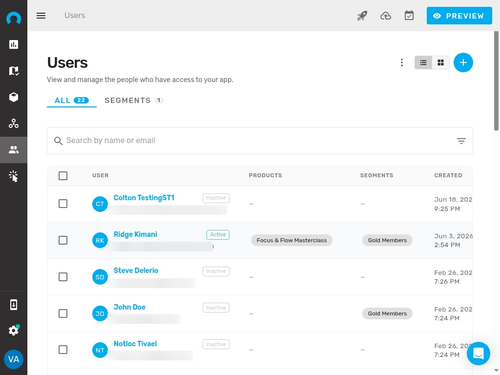Toggle the select-all users checkbox
500x375 pixels.
pyautogui.click(x=63, y=176)
